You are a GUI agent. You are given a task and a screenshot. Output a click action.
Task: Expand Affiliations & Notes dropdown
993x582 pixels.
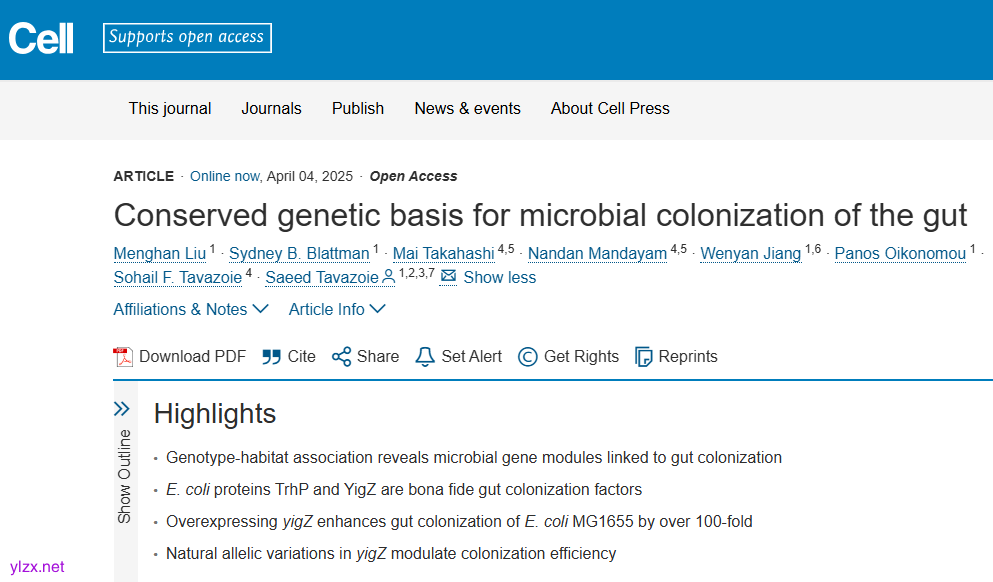point(190,310)
